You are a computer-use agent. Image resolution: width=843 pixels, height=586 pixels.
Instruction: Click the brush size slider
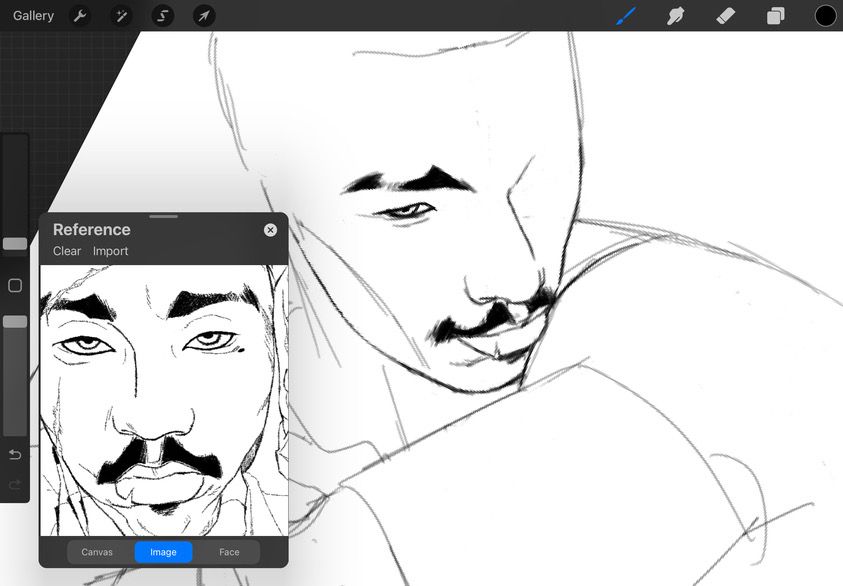[x=15, y=243]
